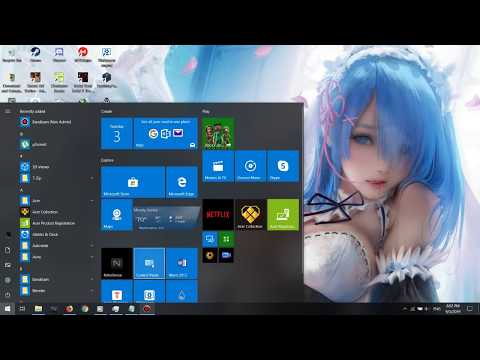Open the green Acer Product Registration tile

click(x=283, y=215)
